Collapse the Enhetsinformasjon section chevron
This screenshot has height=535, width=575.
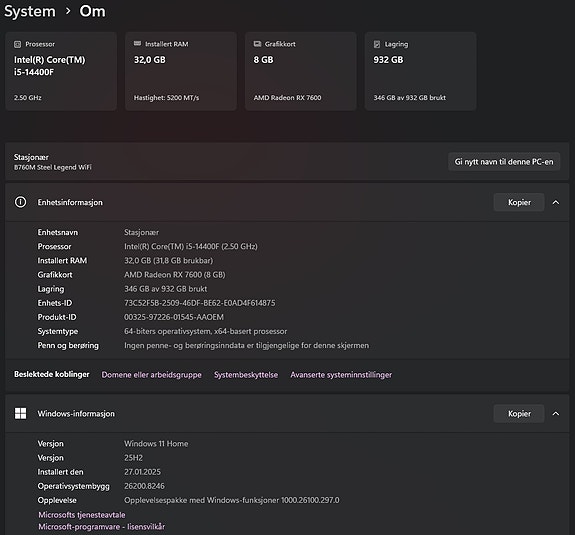(x=556, y=202)
